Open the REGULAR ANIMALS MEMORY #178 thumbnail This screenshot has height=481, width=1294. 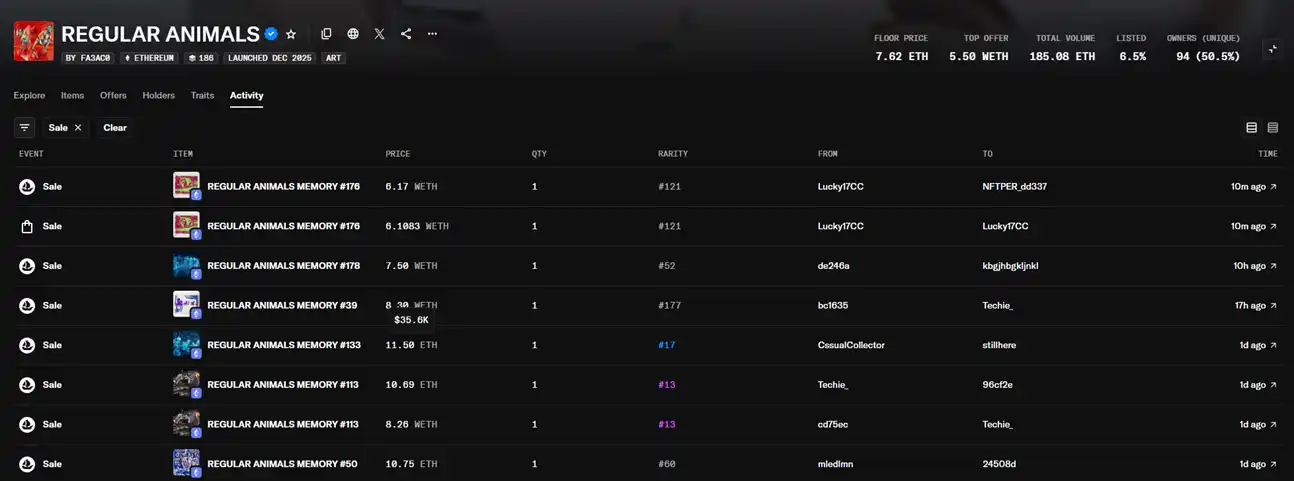coord(186,266)
